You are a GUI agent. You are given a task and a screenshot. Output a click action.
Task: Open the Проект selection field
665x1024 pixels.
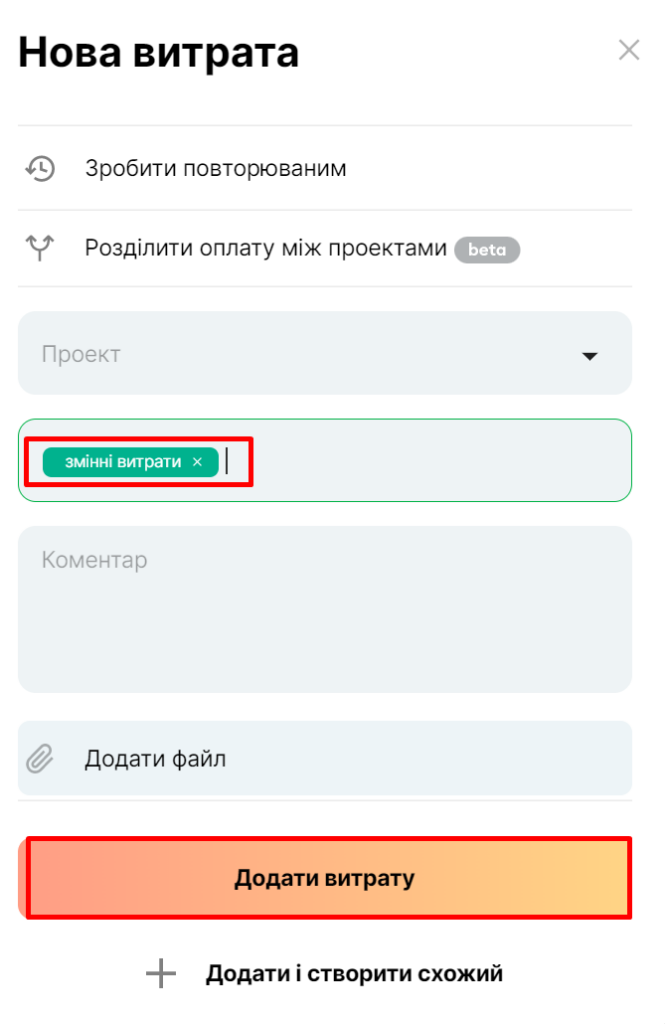325,353
